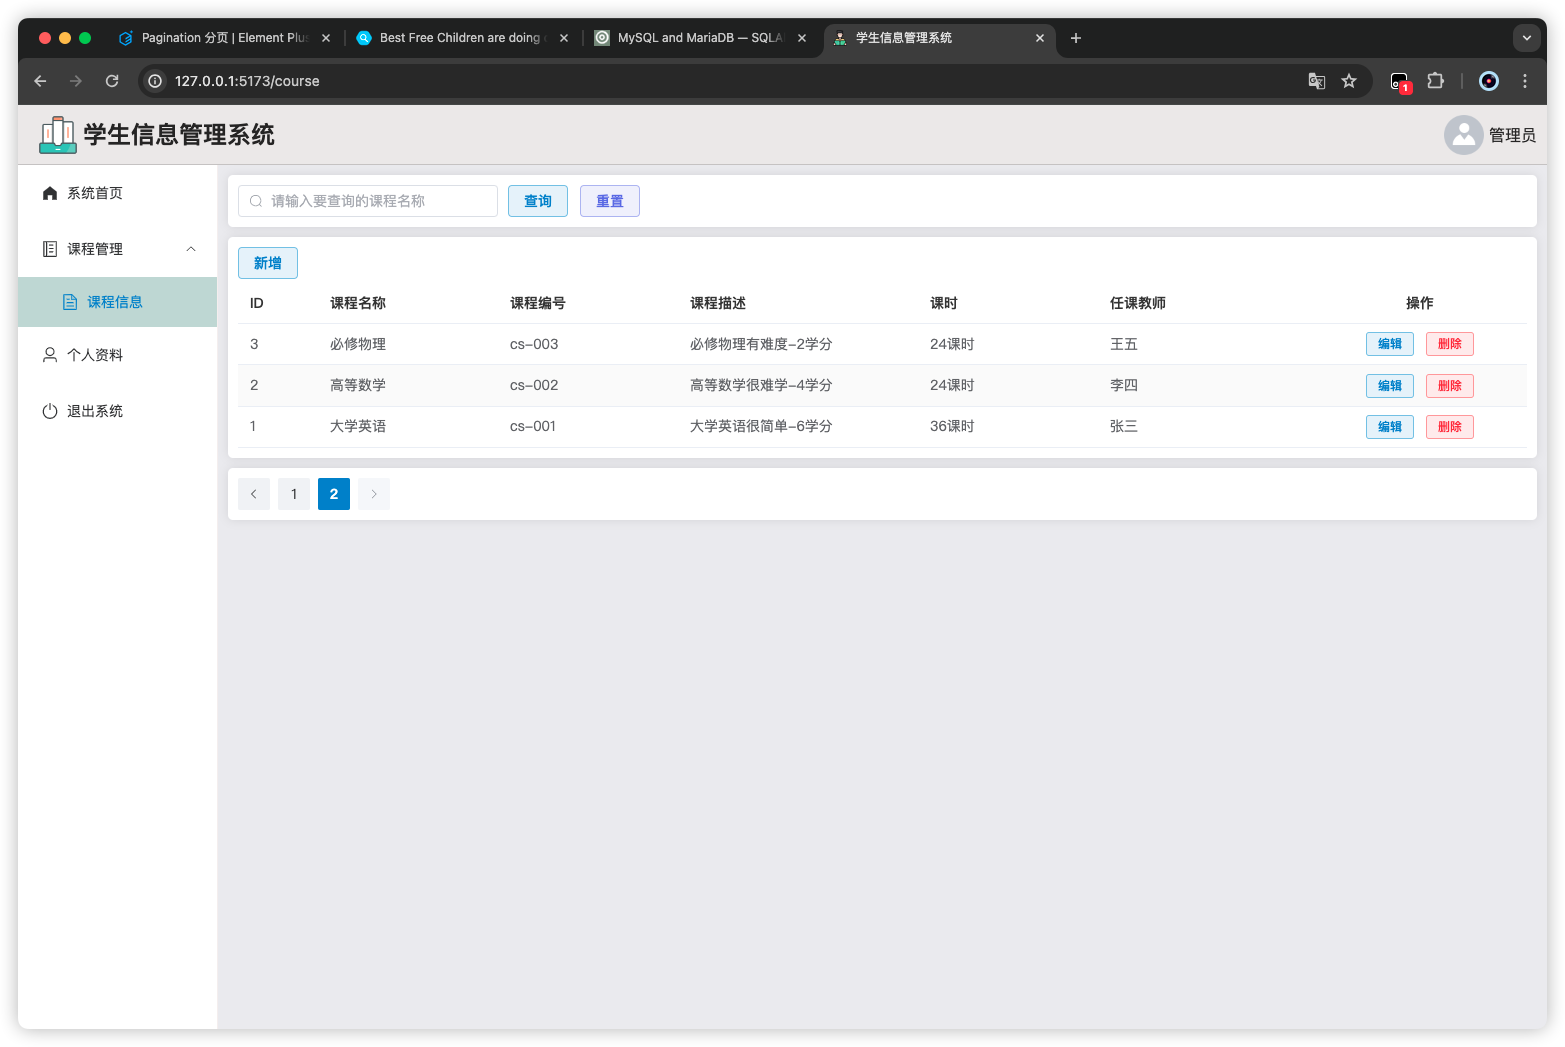Viewport: 1565px width, 1047px height.
Task: Delete the 大学英语 course row
Action: click(1450, 427)
